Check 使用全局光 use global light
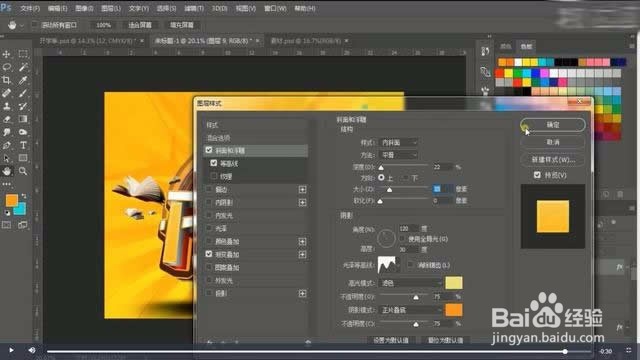This screenshot has width=640, height=360. pos(402,238)
